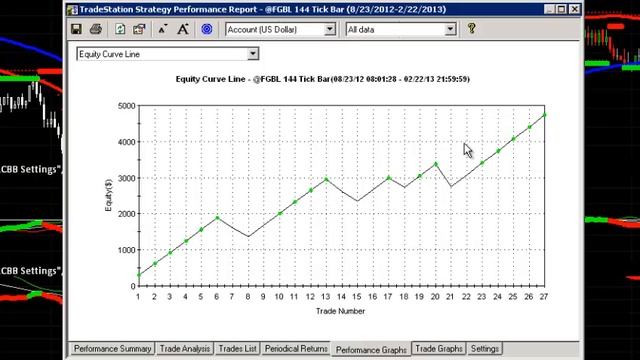The height and width of the screenshot is (360, 640).
Task: Switch to the Performance Summary tab
Action: tap(112, 349)
